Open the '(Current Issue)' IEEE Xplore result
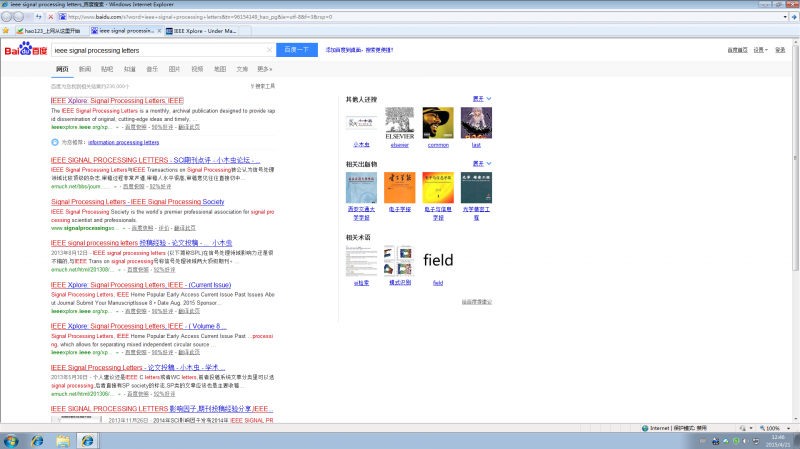This screenshot has width=800, height=449. 141,285
